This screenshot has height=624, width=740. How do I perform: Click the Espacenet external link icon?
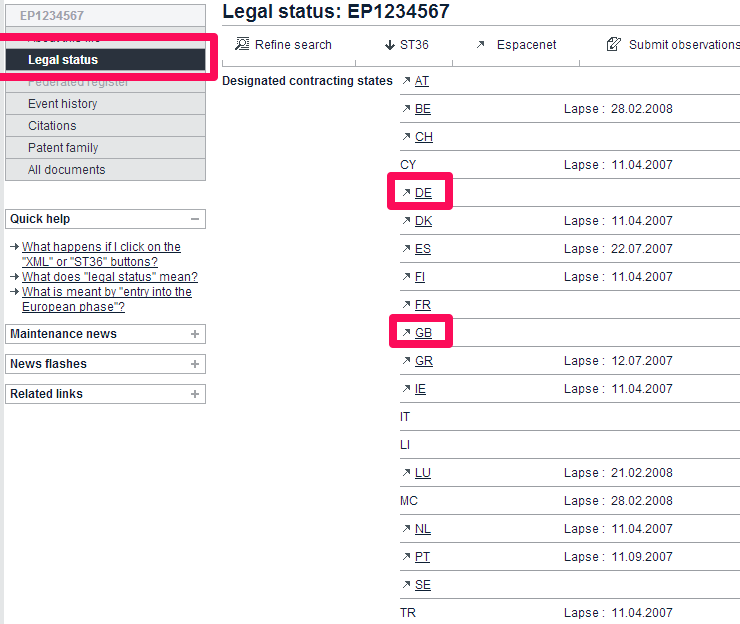tap(481, 45)
